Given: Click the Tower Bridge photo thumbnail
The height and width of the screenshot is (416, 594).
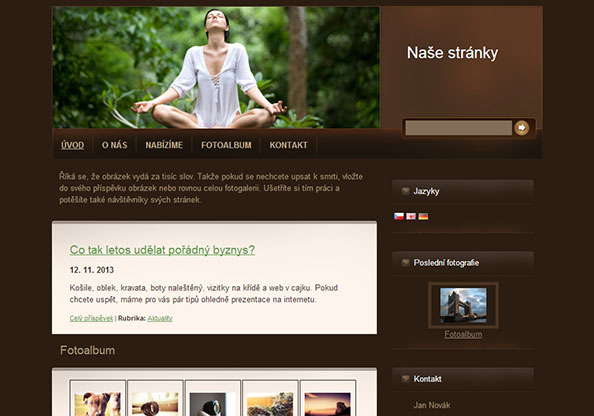Looking at the screenshot, I should tap(463, 305).
